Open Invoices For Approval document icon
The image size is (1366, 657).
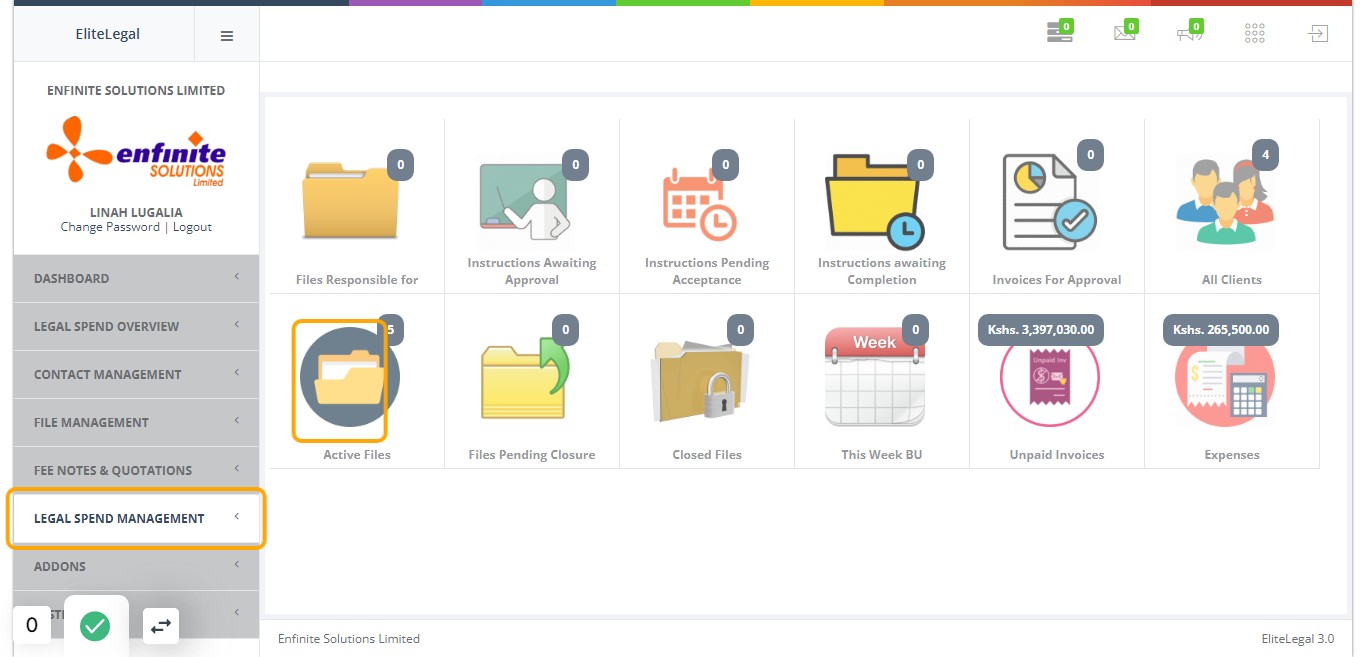click(1049, 202)
